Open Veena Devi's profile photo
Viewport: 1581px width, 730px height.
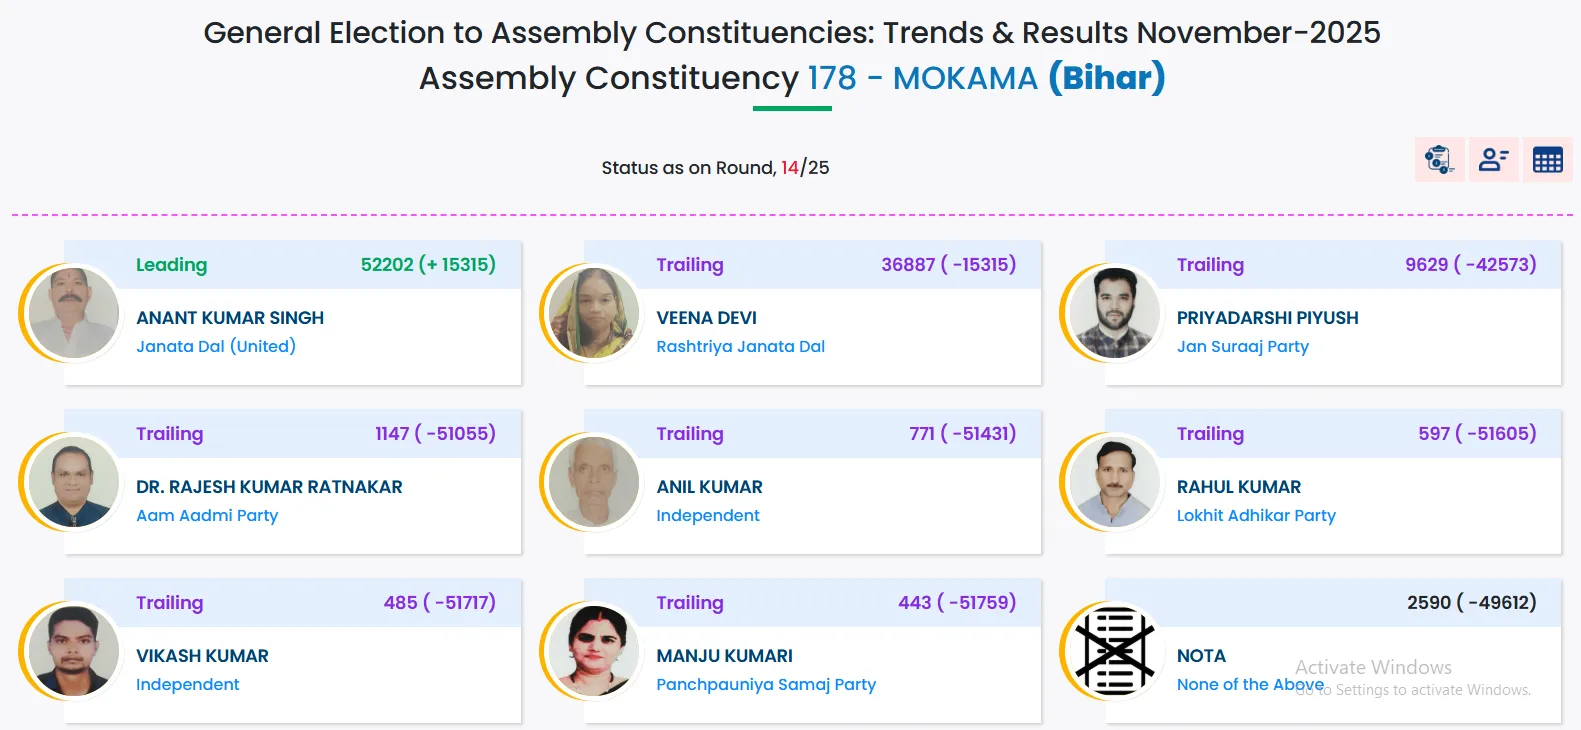(594, 313)
